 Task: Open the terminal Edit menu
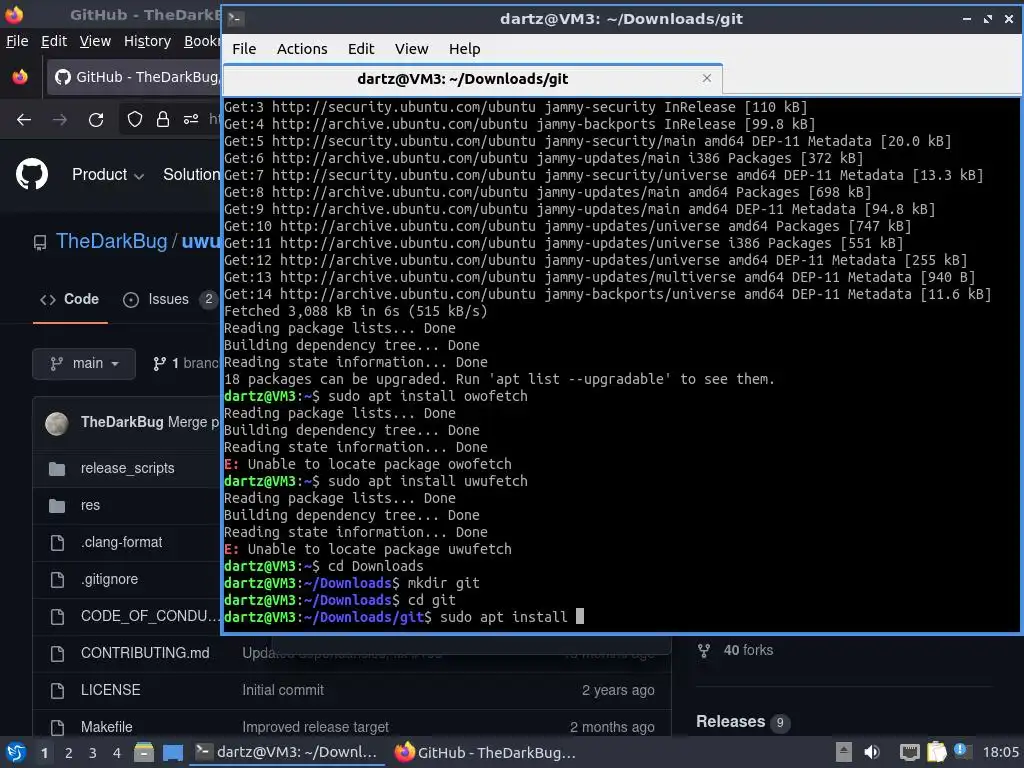click(360, 49)
